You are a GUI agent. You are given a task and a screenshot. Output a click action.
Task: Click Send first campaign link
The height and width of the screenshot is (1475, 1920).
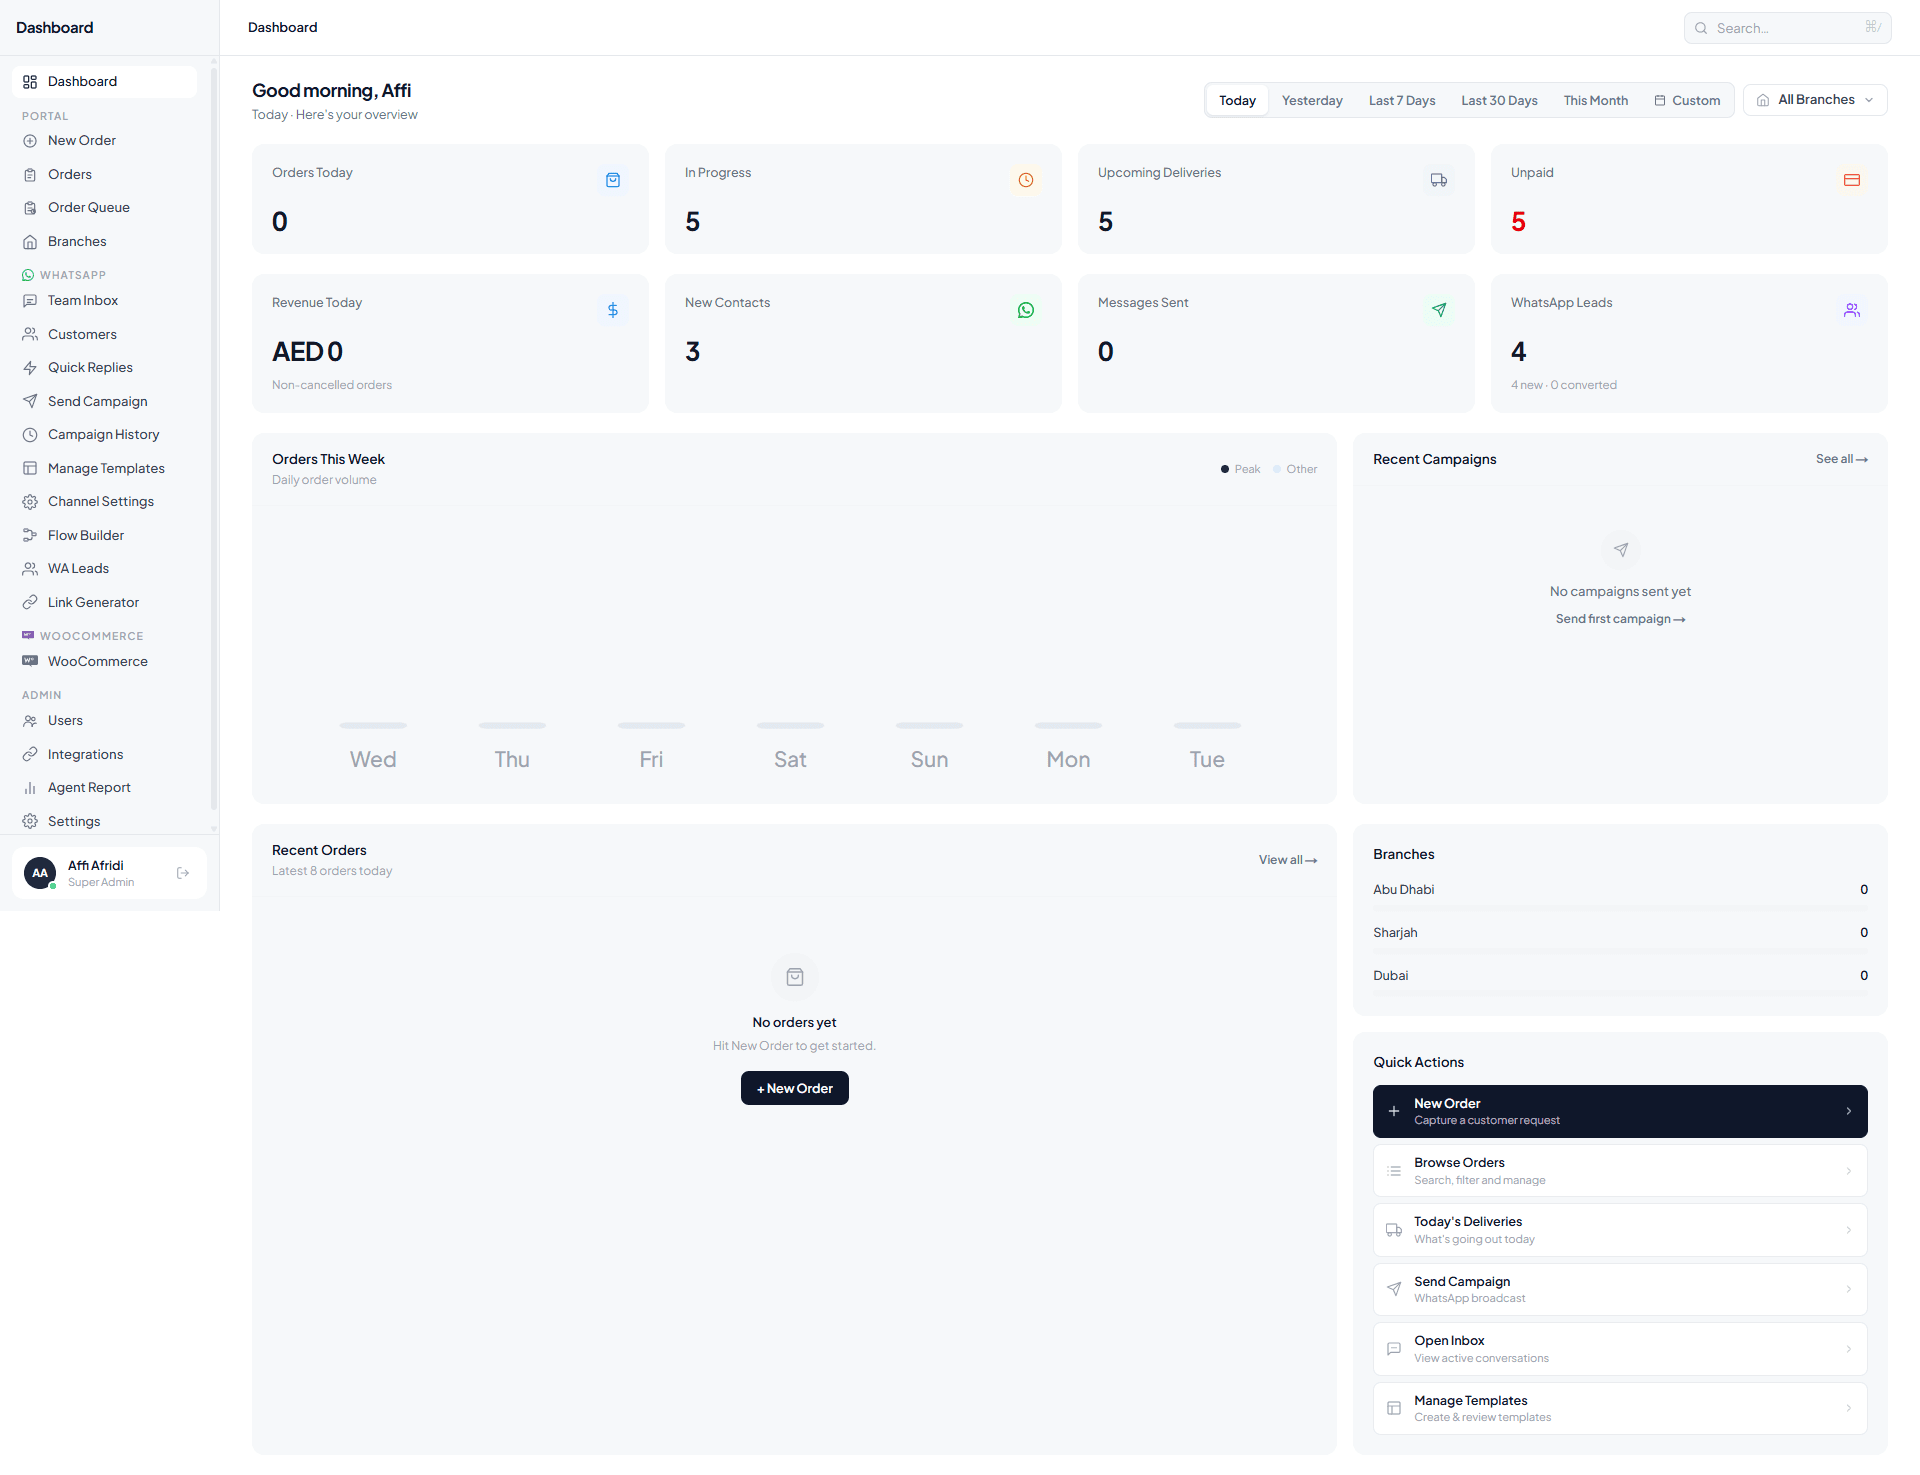(x=1620, y=619)
